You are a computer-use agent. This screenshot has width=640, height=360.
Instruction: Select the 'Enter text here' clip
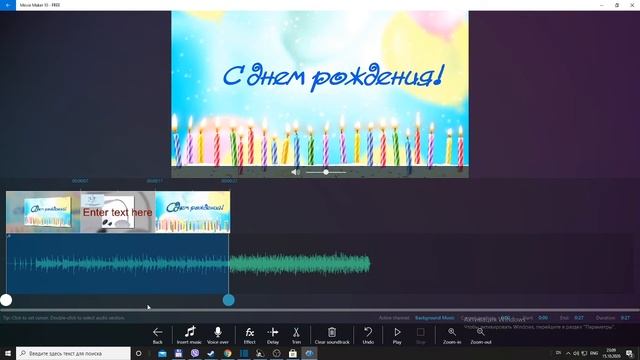(118, 212)
